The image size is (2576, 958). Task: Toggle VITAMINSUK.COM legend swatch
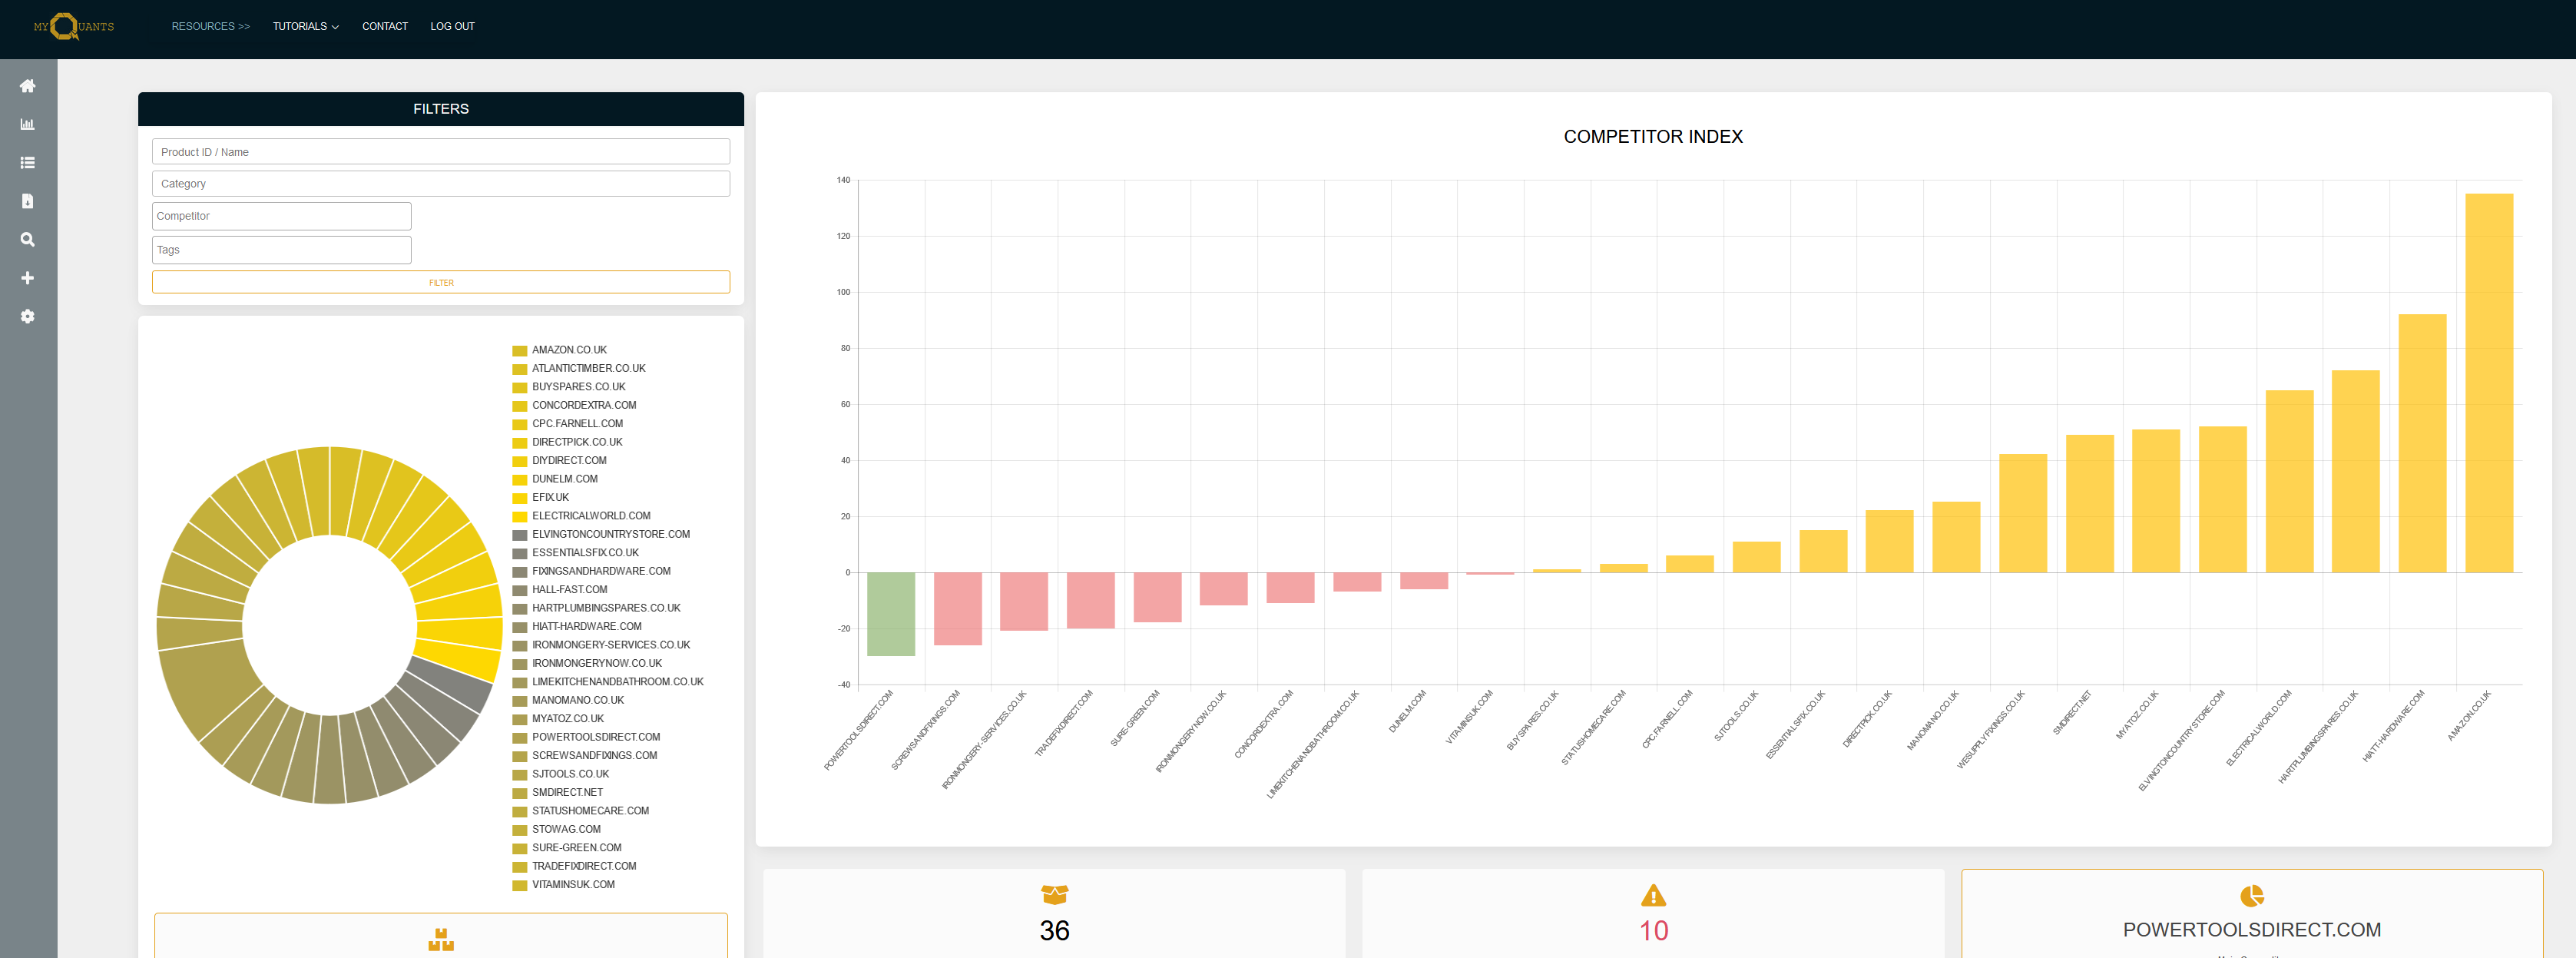pos(519,886)
